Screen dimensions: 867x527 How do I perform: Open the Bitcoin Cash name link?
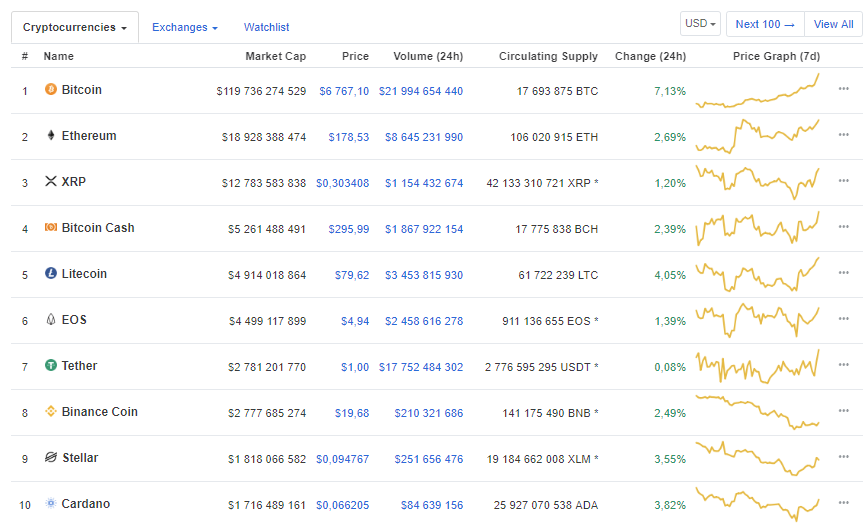(98, 227)
